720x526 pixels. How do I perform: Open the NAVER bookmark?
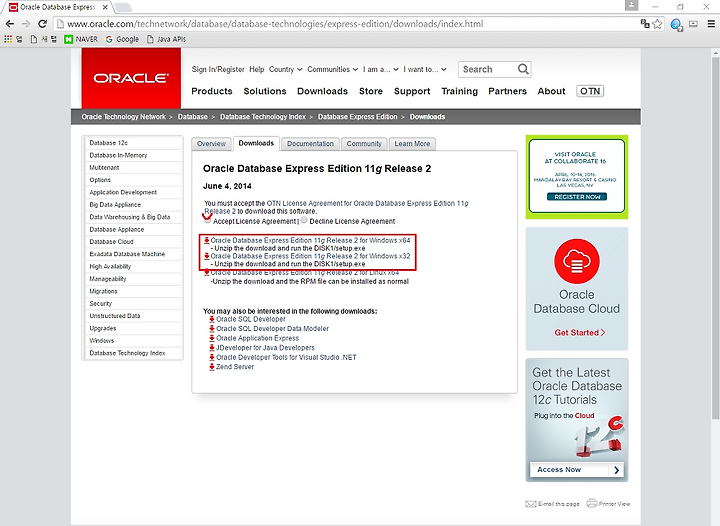tap(81, 39)
